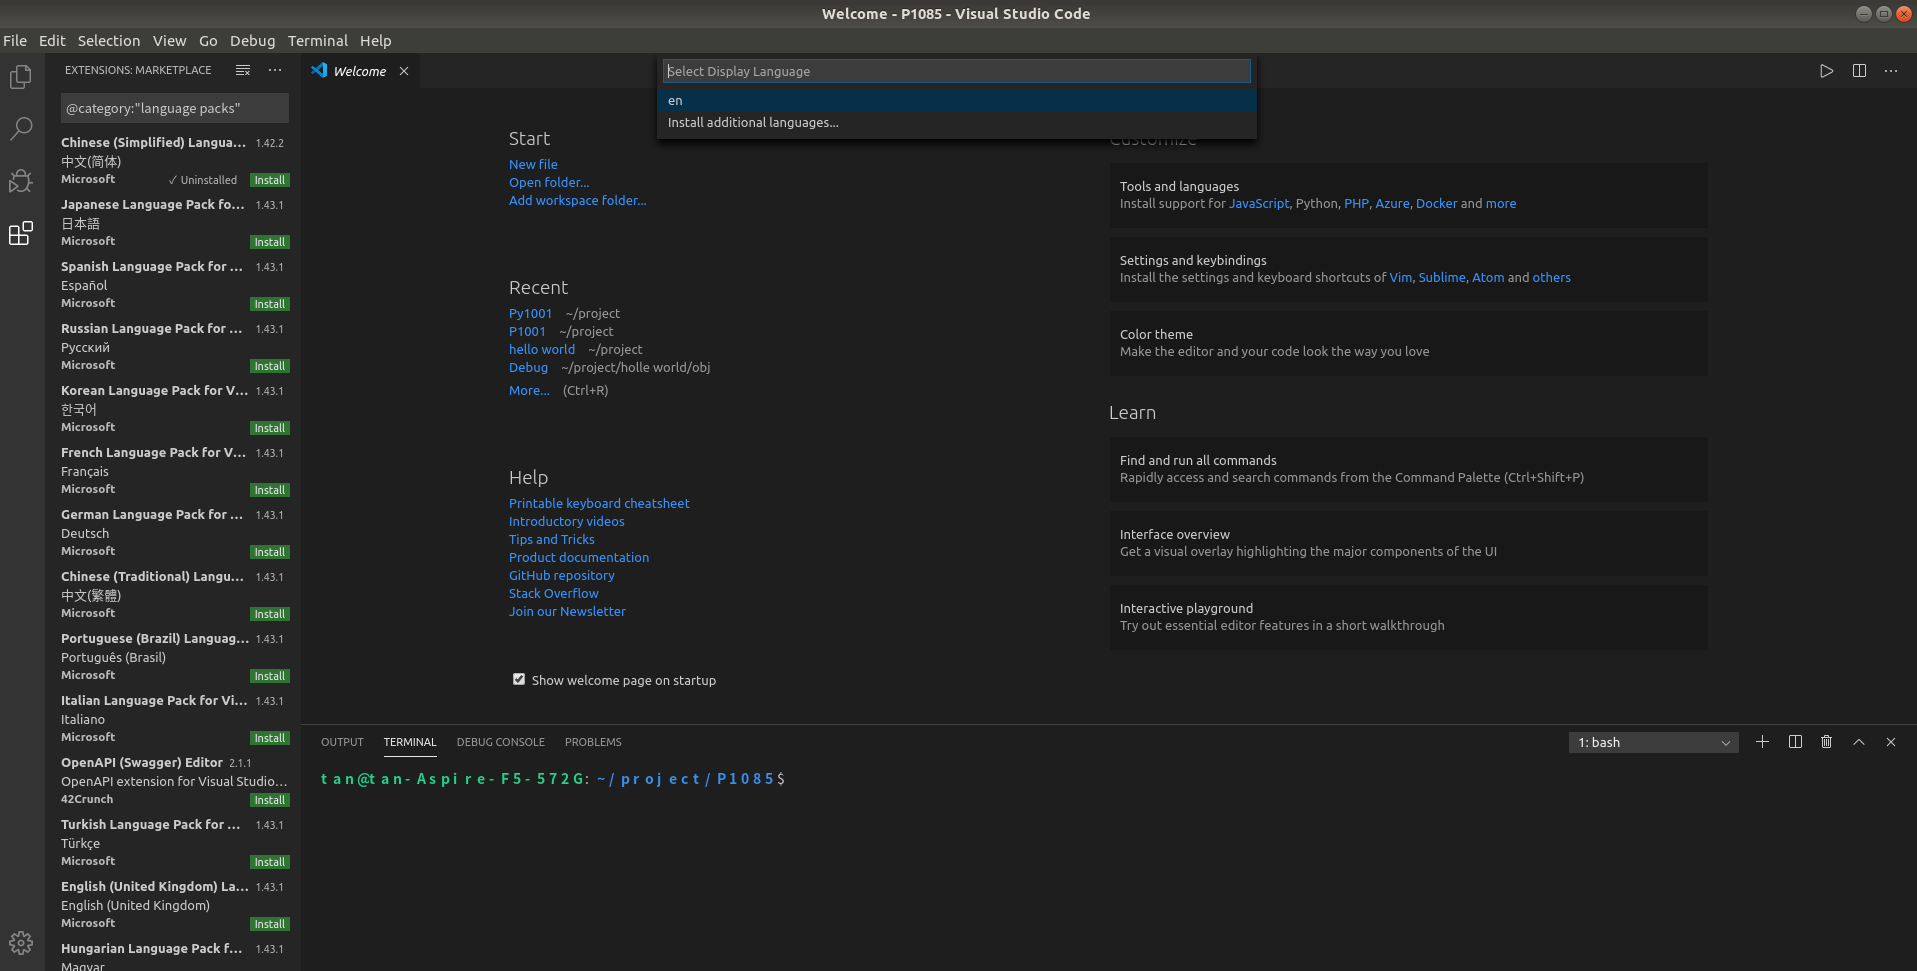
Task: Open the Run and Debug view icon
Action: click(20, 181)
